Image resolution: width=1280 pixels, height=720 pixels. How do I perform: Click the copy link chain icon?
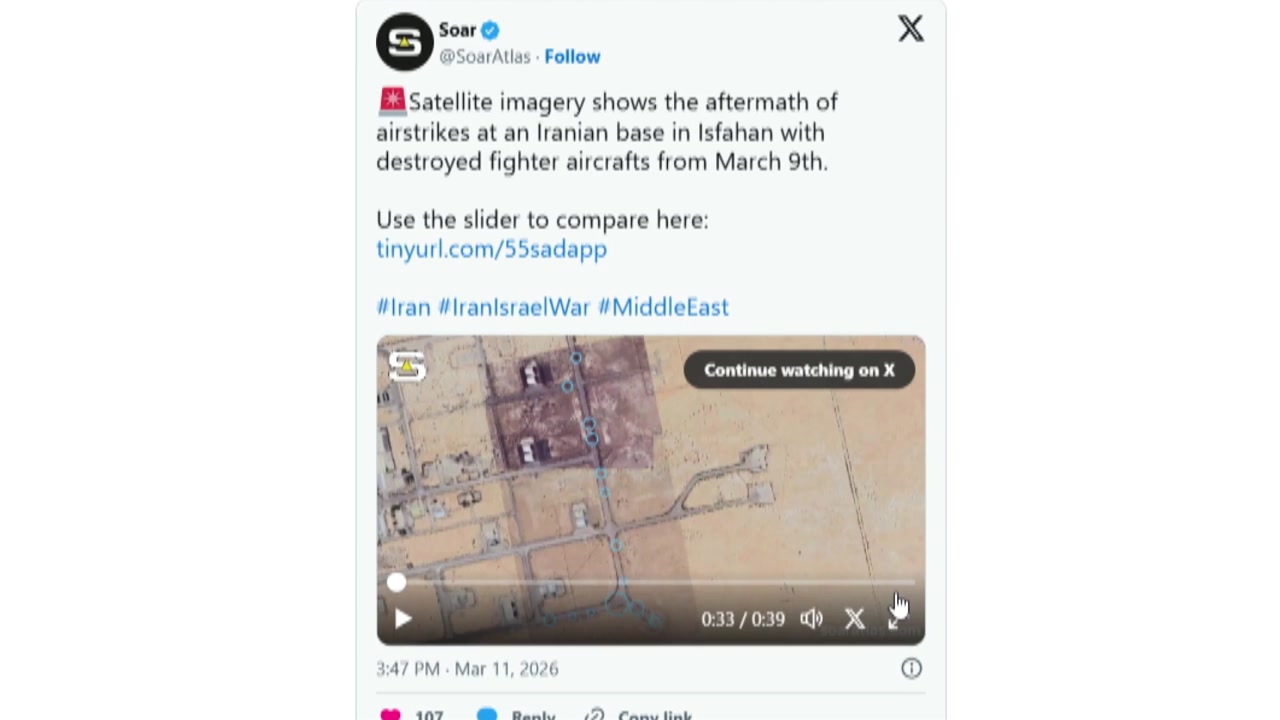tap(595, 714)
